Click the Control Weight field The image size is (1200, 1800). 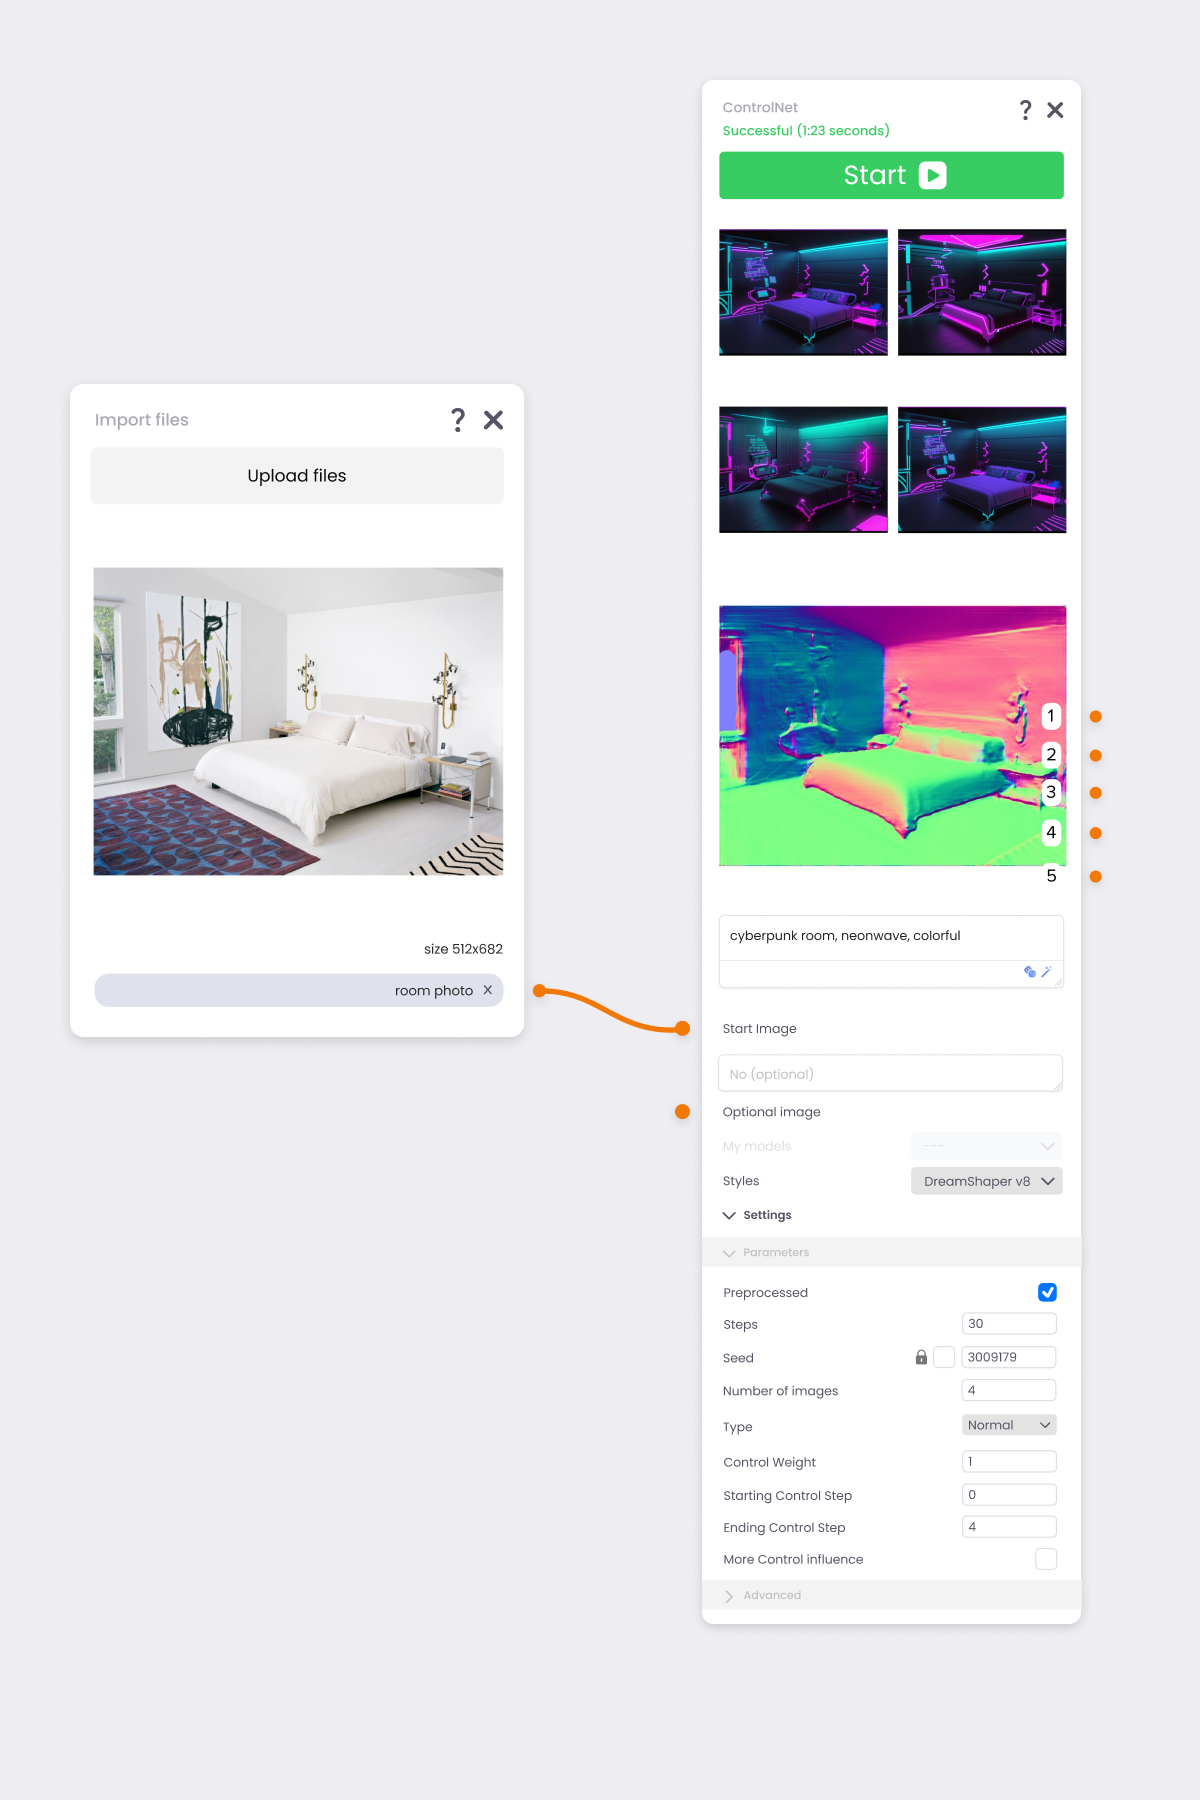pyautogui.click(x=1009, y=1461)
